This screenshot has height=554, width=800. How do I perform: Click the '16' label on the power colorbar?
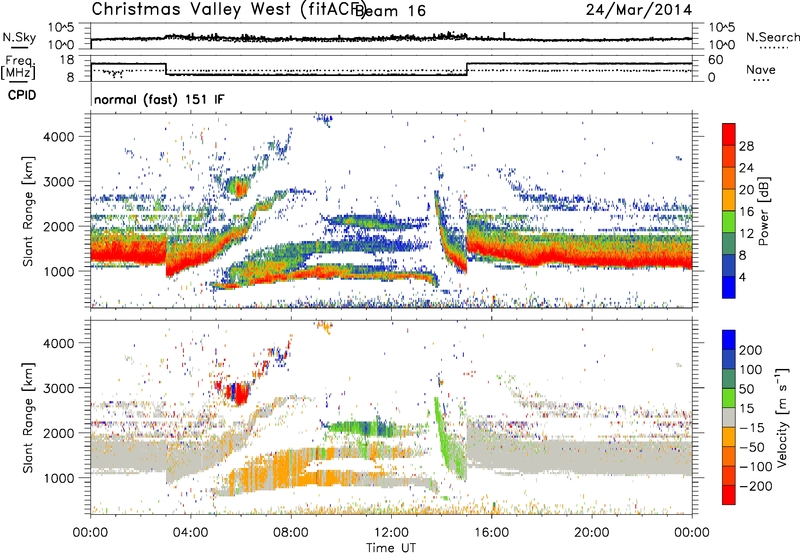746,212
